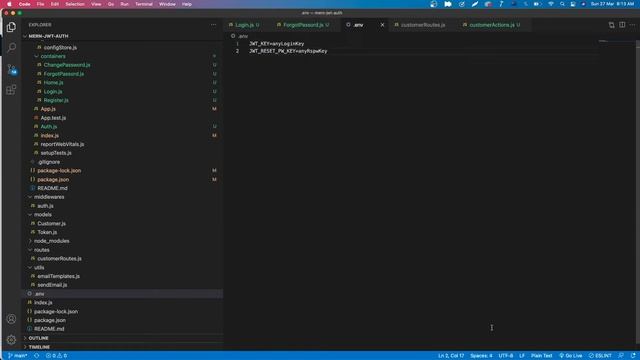Open Explorer panel more actions ellipsis
This screenshot has width=640, height=360.
coord(213,25)
